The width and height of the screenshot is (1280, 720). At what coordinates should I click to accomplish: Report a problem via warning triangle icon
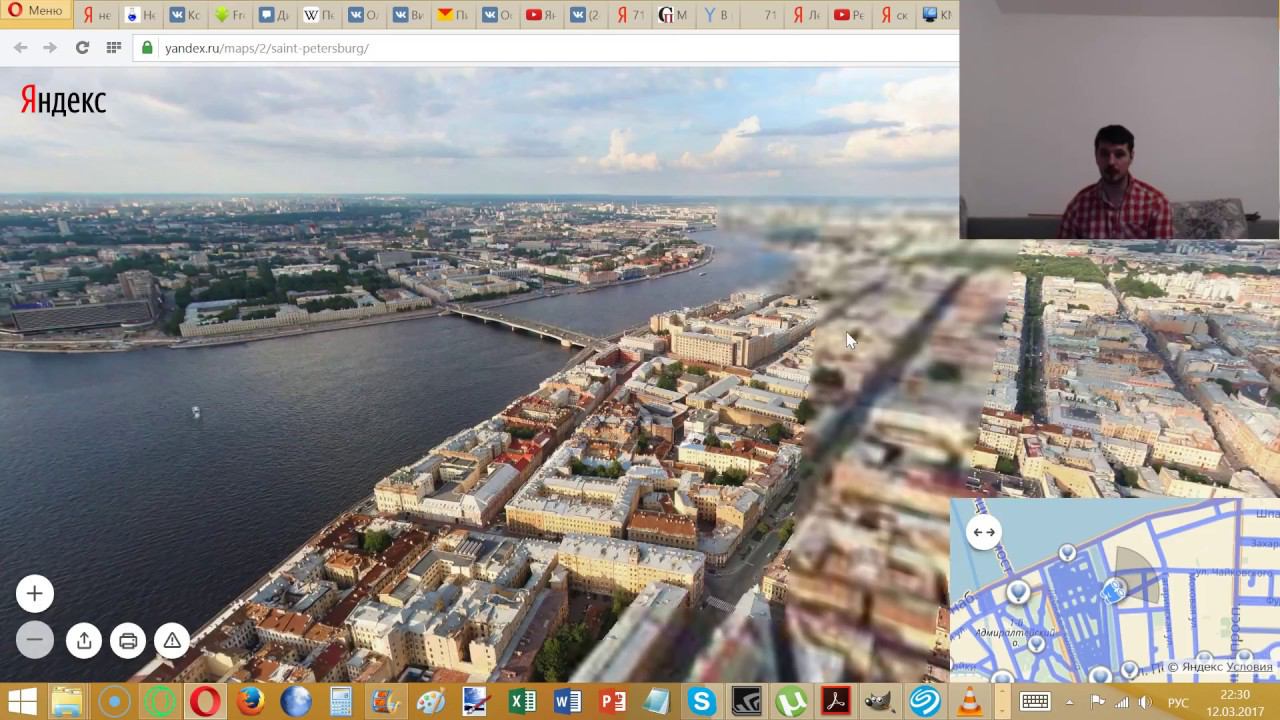pos(172,640)
